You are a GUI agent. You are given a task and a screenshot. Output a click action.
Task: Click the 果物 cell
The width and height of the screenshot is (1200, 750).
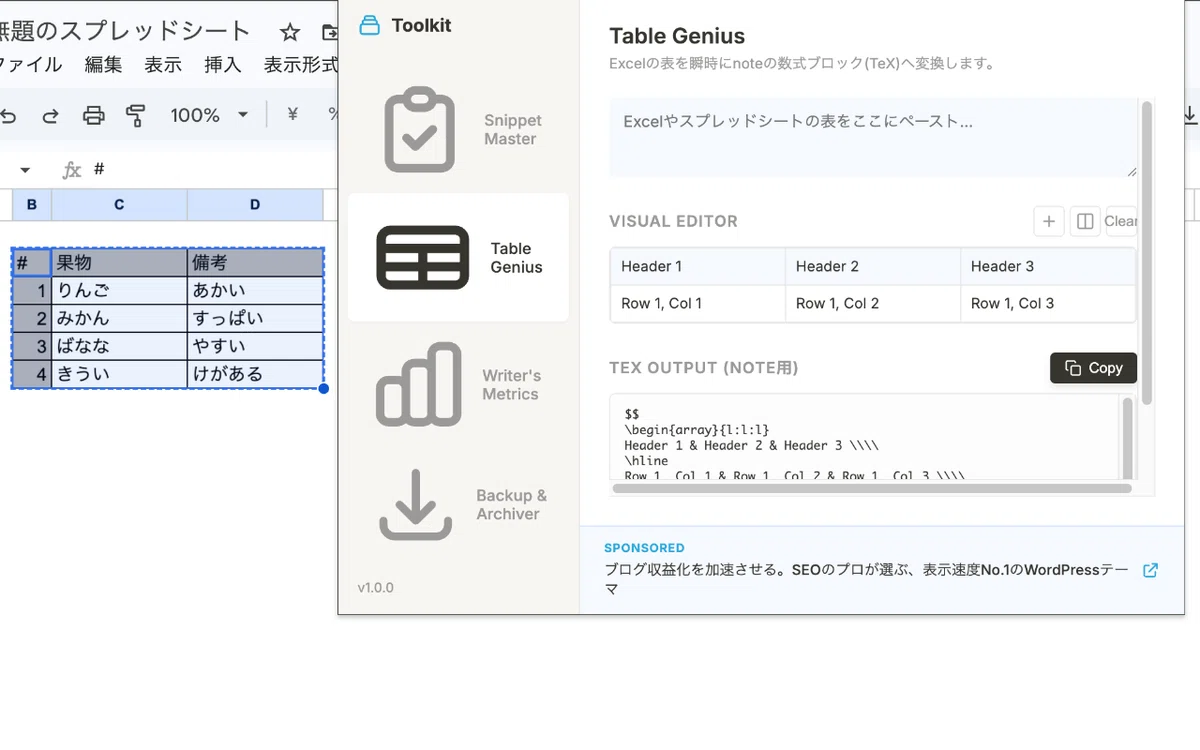pyautogui.click(x=119, y=263)
